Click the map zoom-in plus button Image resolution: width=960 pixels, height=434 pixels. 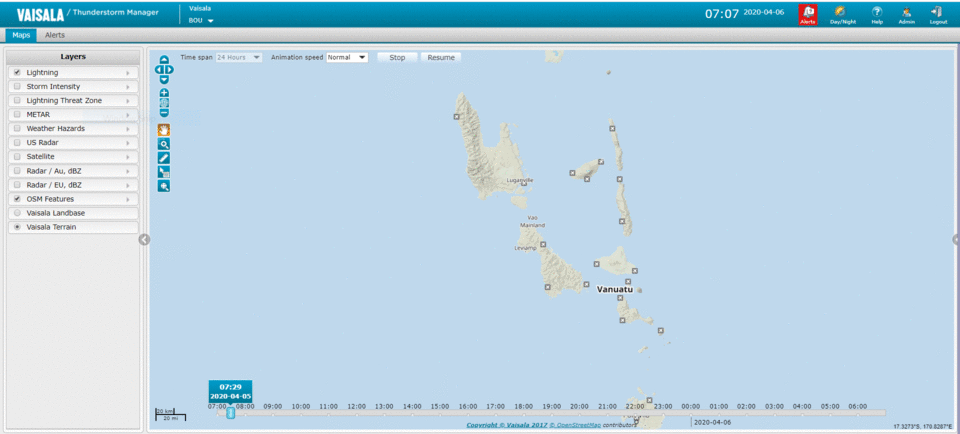tap(164, 93)
